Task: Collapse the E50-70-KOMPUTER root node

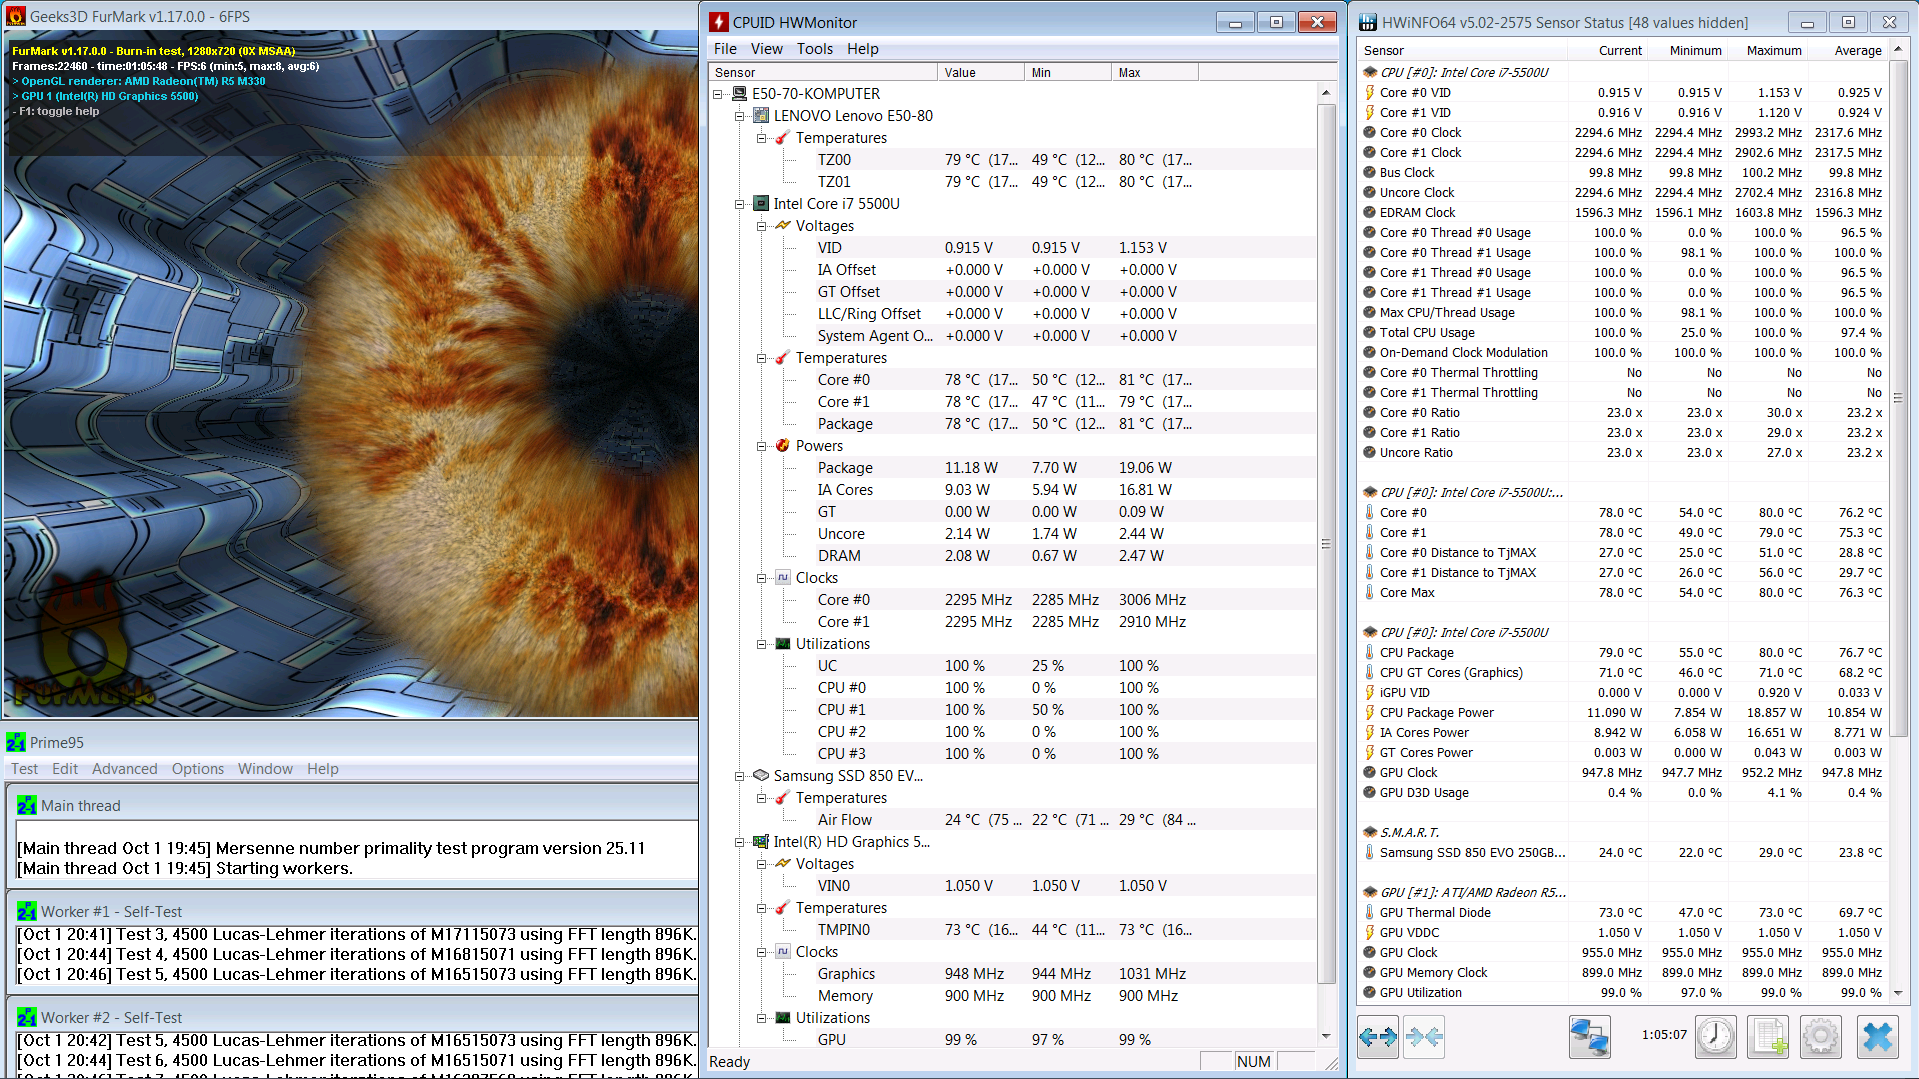Action: point(718,94)
